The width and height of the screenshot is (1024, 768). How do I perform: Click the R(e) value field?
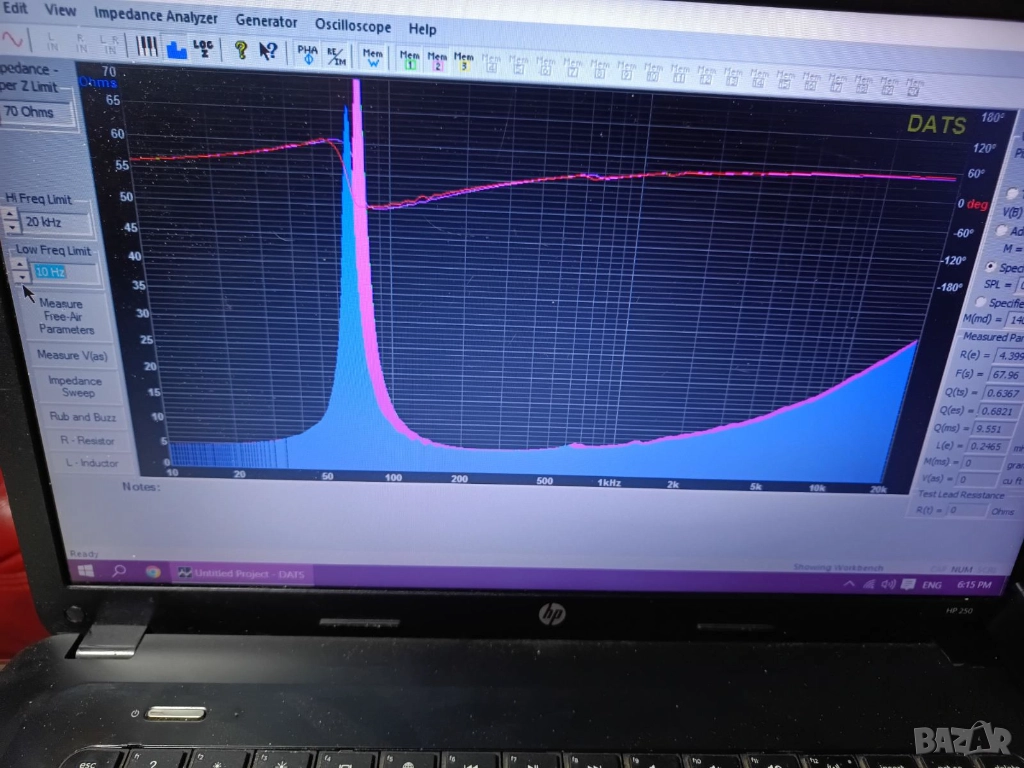1009,355
